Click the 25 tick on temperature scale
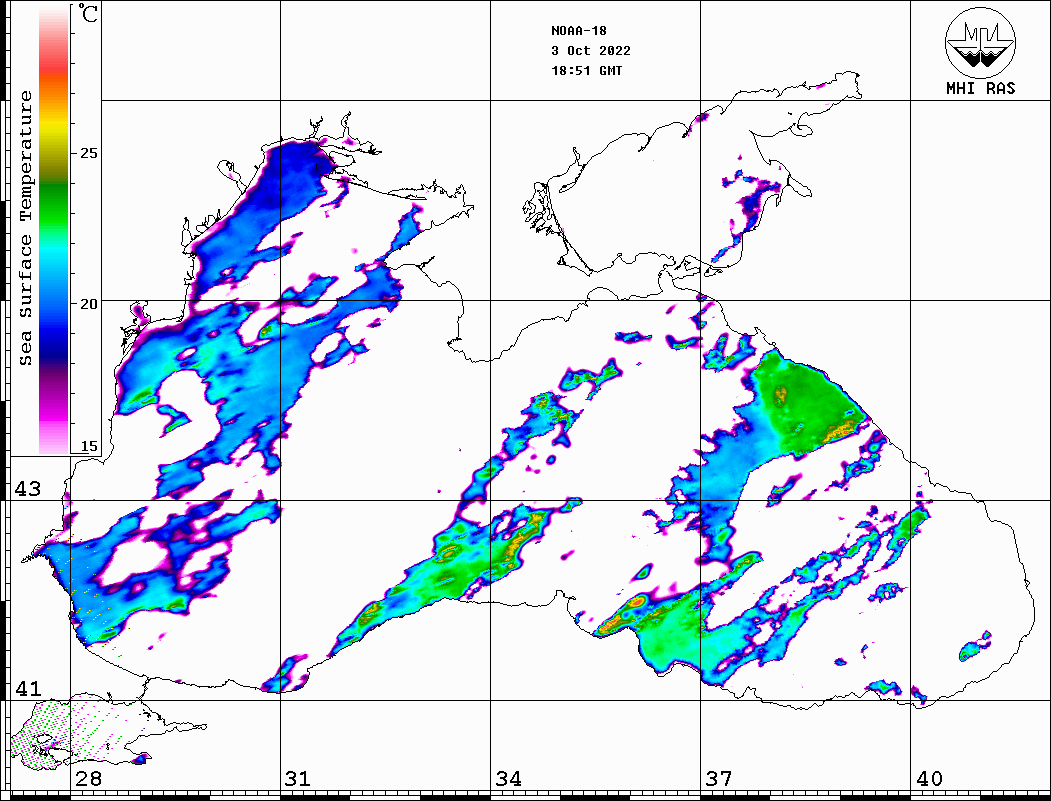1051x801 pixels. pyautogui.click(x=88, y=153)
